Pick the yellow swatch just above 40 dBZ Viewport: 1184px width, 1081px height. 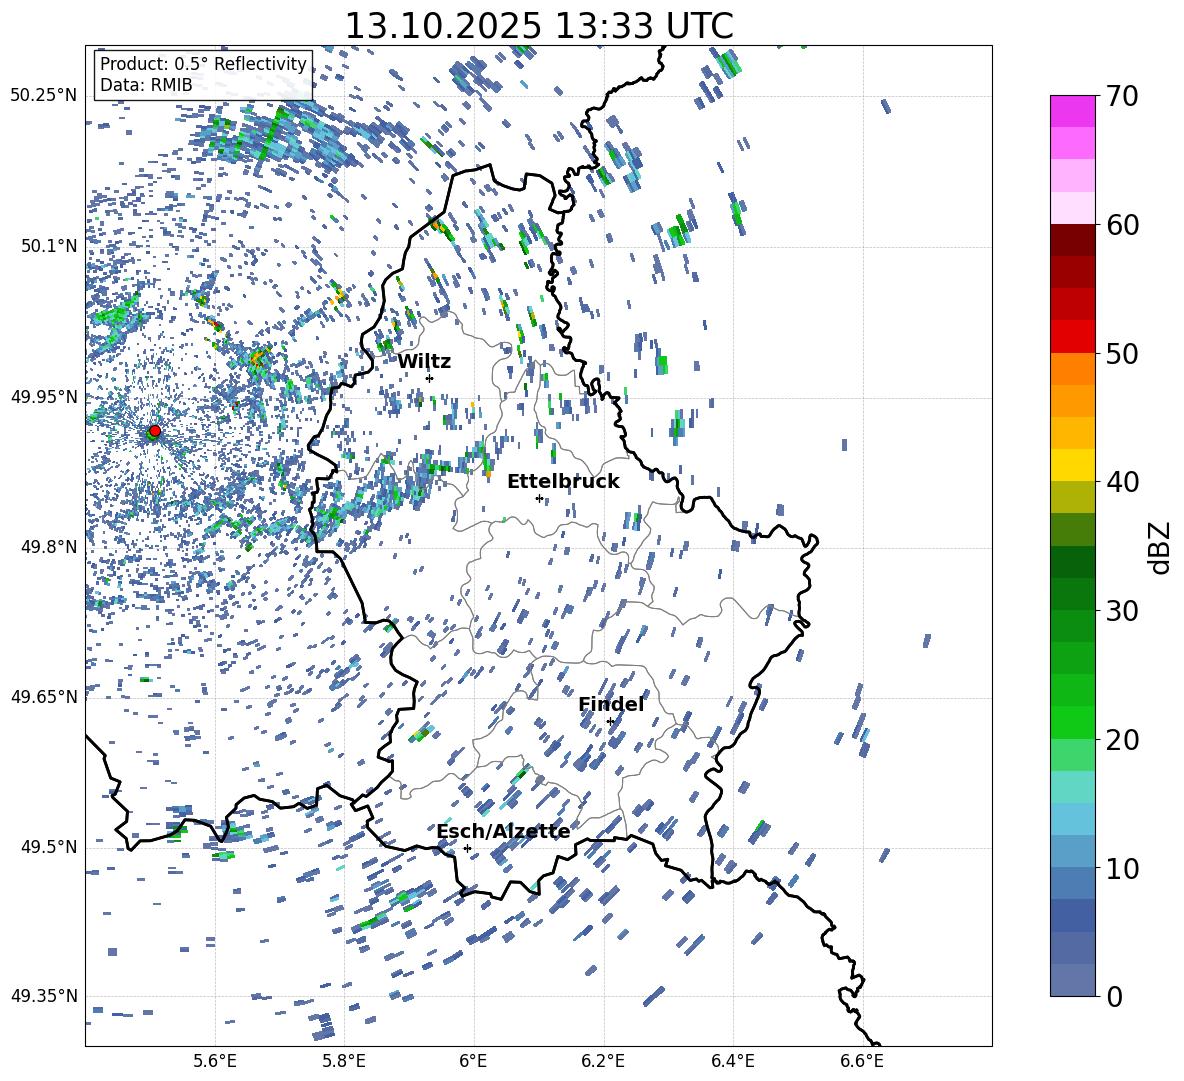click(1073, 465)
